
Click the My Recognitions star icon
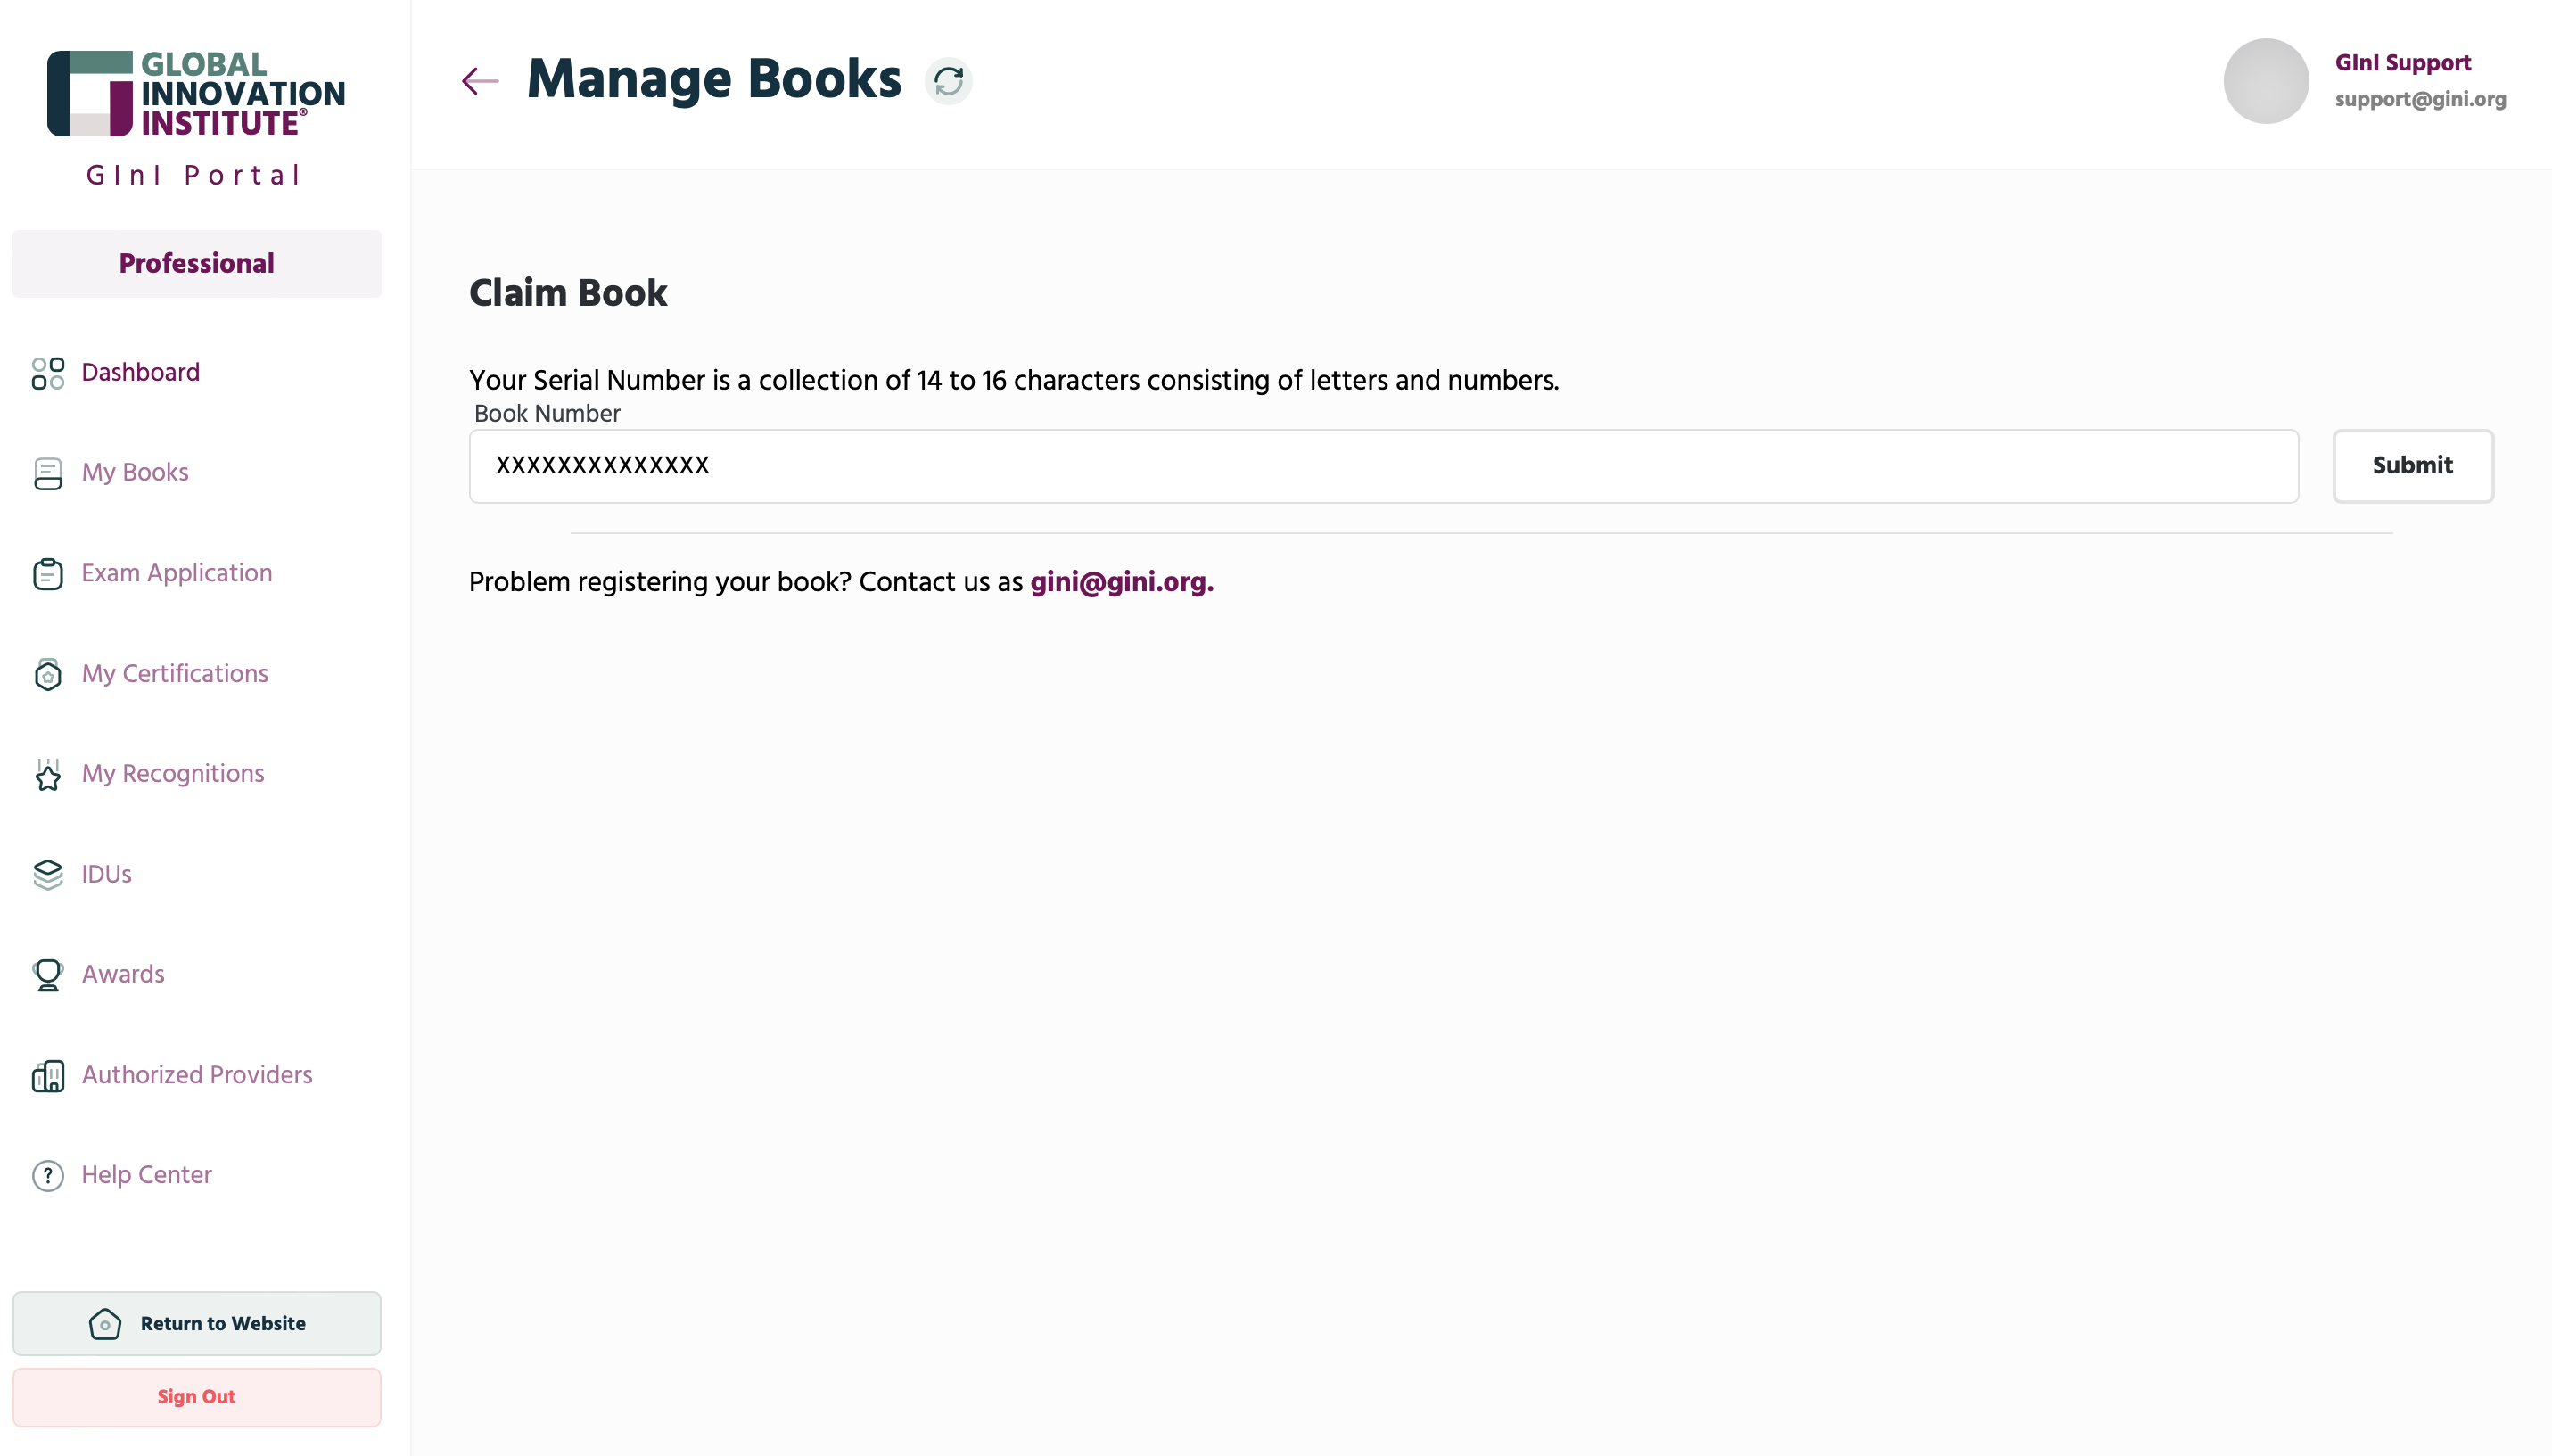pos(48,774)
